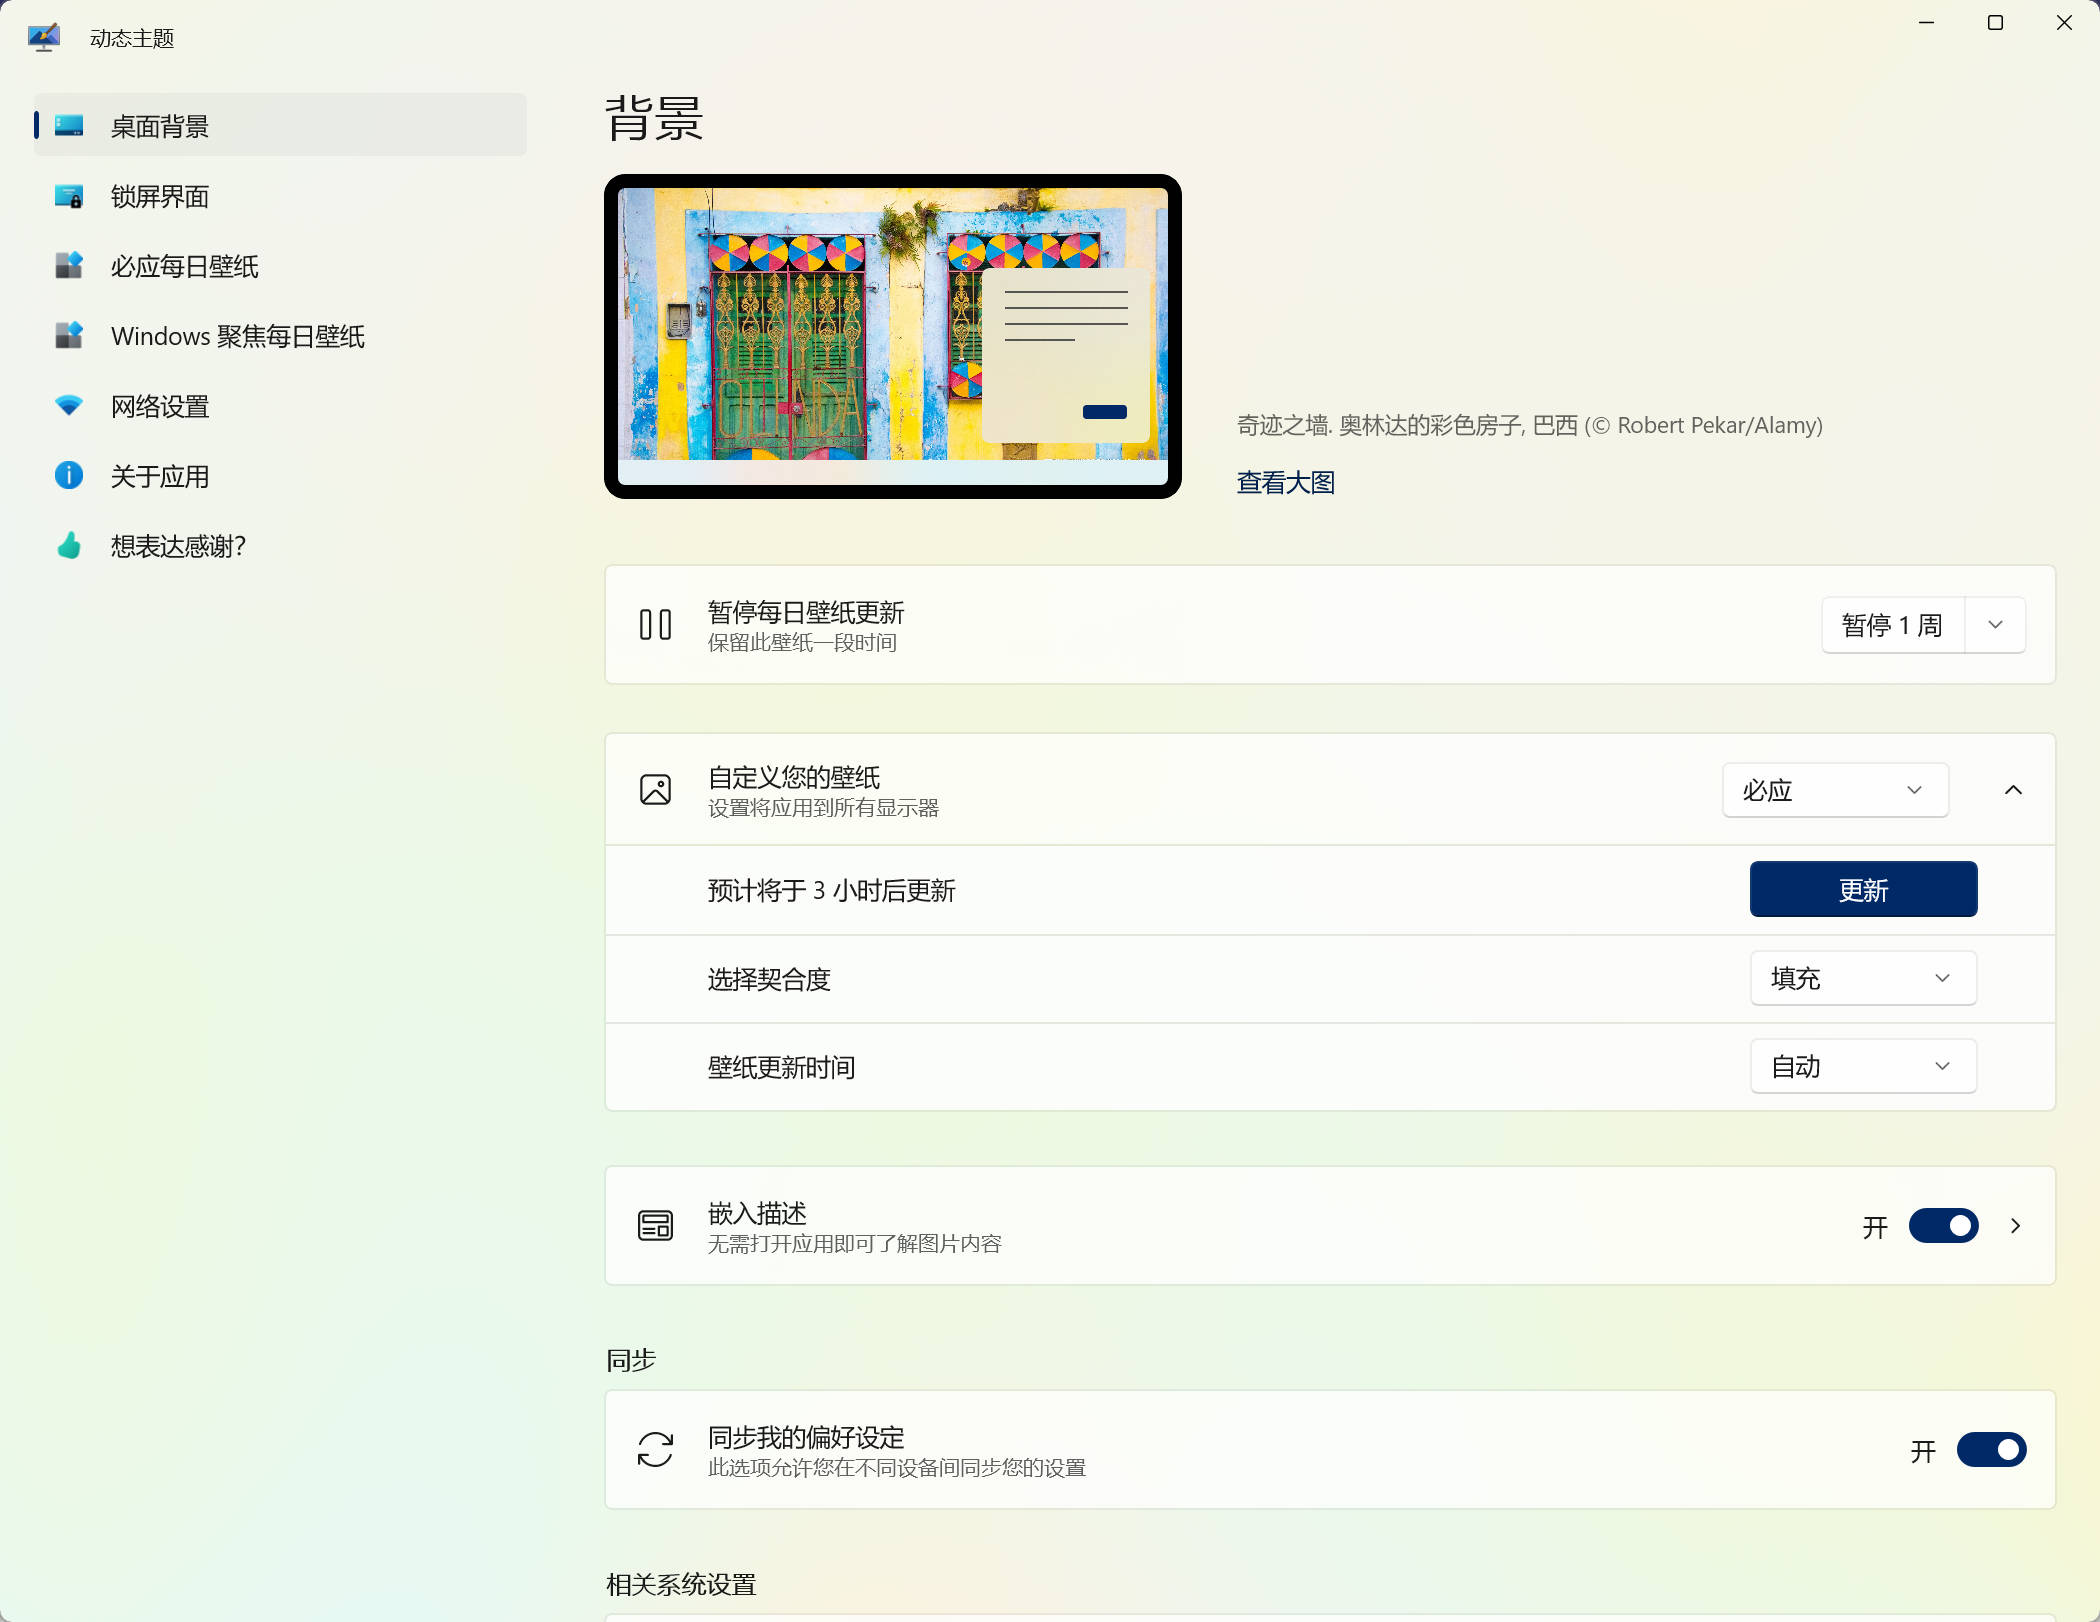Viewport: 2100px width, 1622px height.
Task: Click the 桌面背景 monitor icon in sidebar
Action: click(69, 126)
